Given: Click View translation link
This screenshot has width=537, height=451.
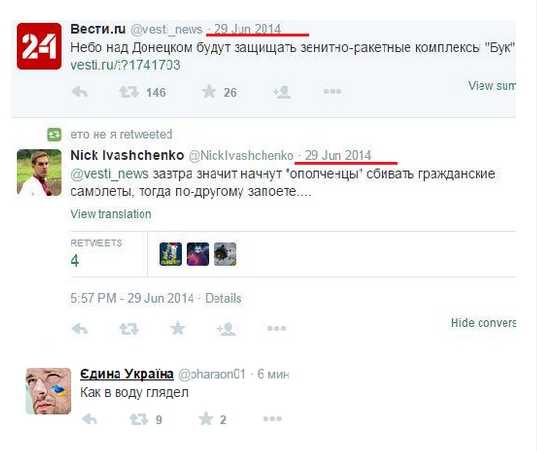Looking at the screenshot, I should pyautogui.click(x=111, y=214).
